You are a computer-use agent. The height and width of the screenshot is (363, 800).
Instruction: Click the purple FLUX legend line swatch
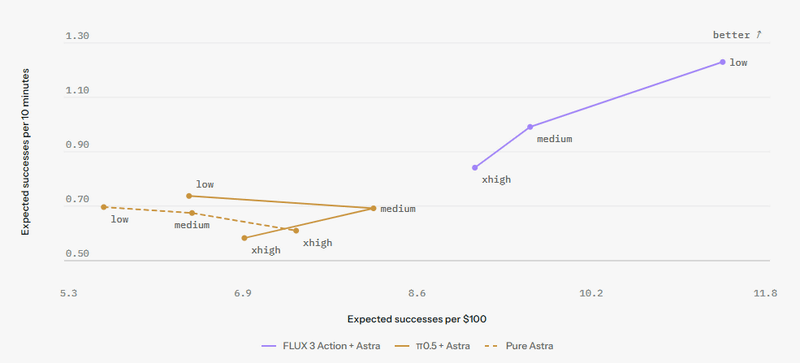[268, 346]
